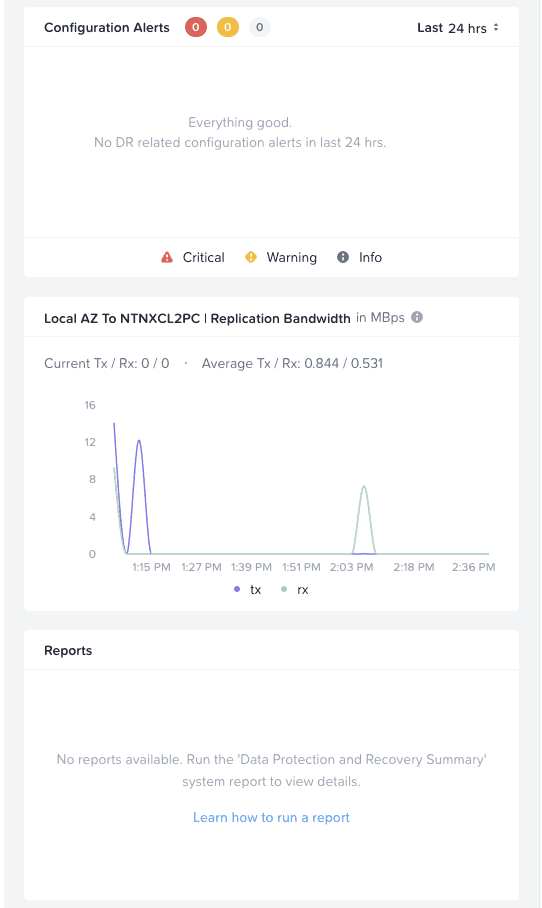Click the red critical alerts count badge

196,27
